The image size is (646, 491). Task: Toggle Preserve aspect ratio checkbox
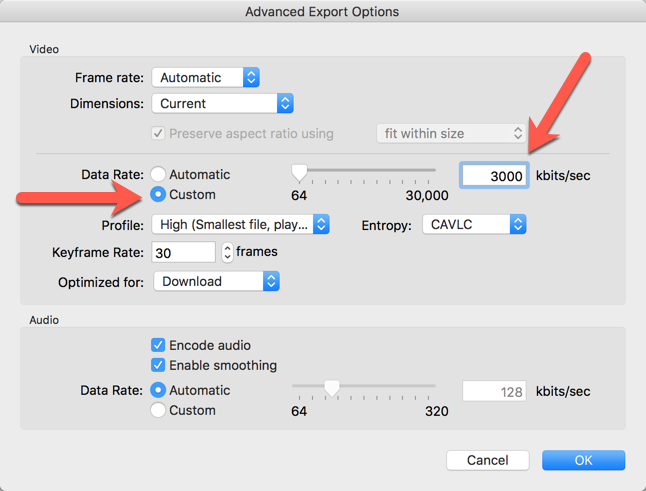158,133
